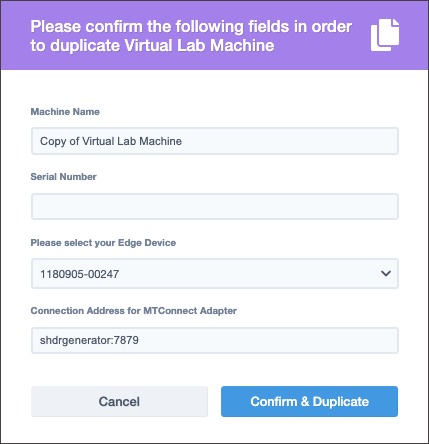429x444 pixels.
Task: Focus the empty Serial Number field
Action: pyautogui.click(x=215, y=206)
